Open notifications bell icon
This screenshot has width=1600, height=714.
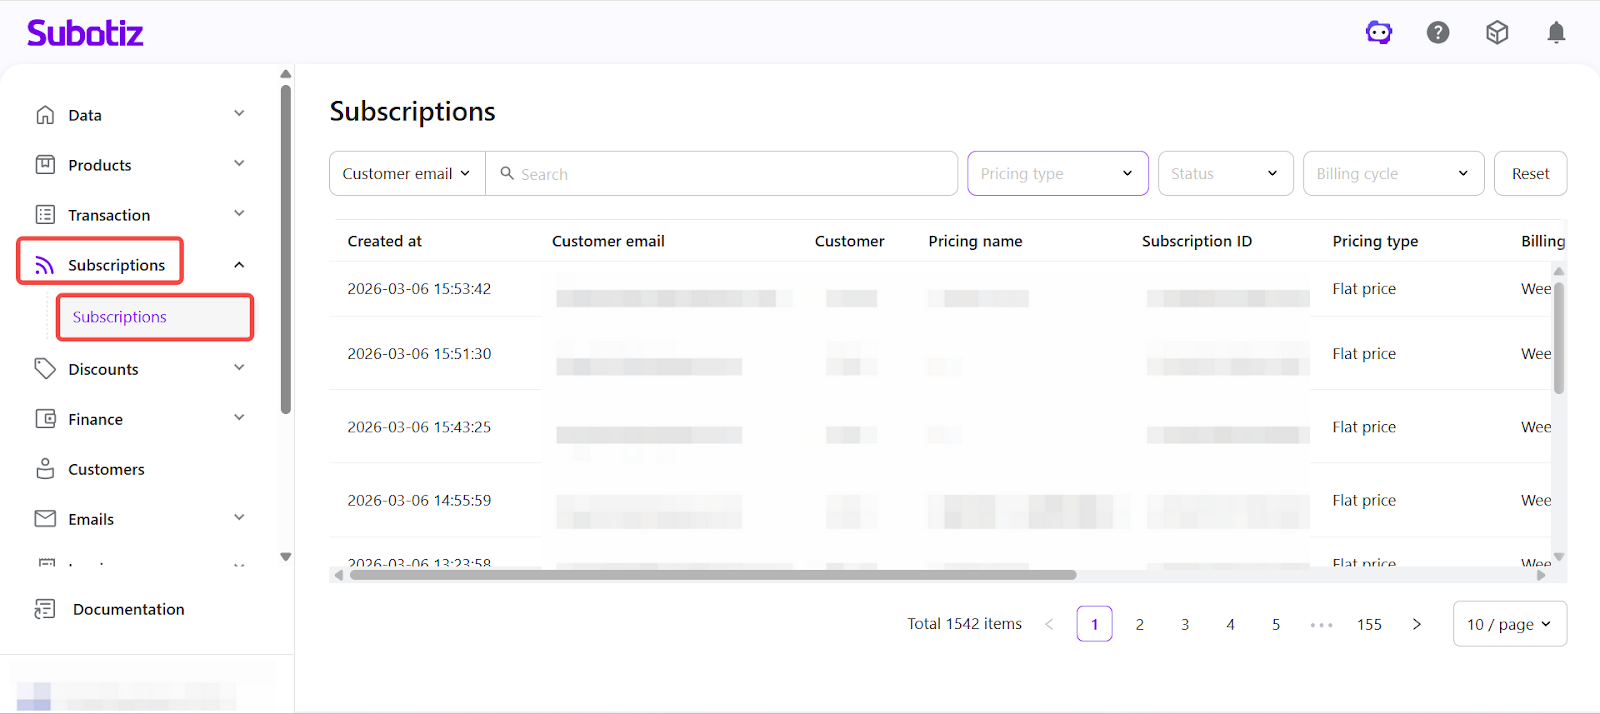pos(1556,33)
